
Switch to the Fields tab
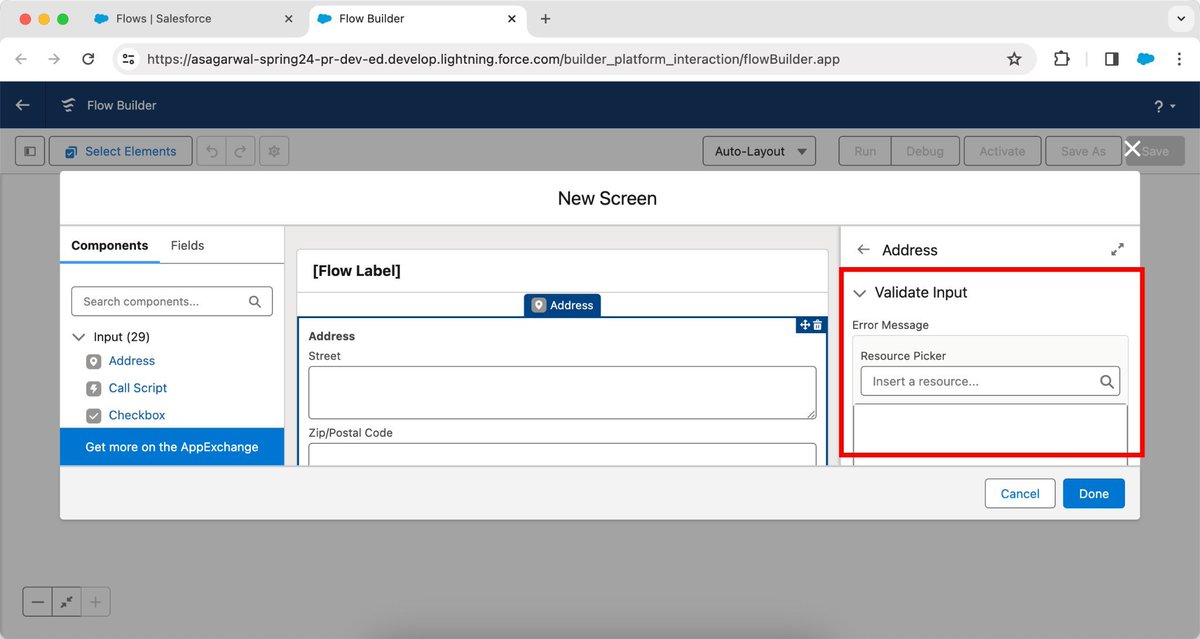(187, 245)
